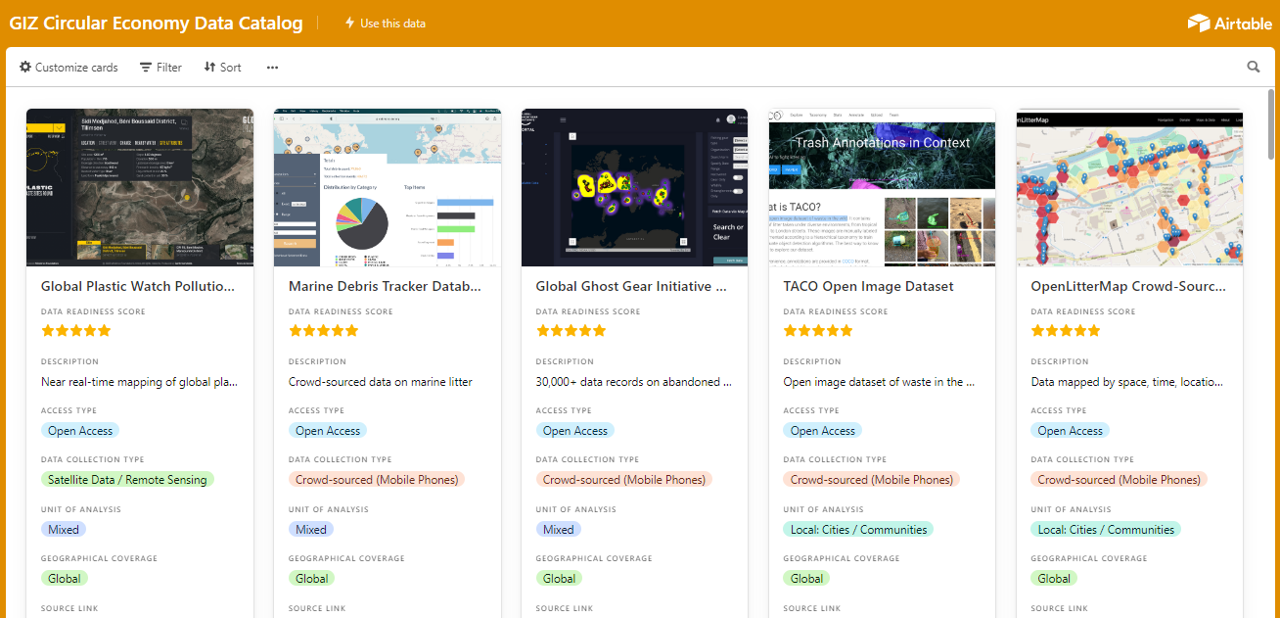1280x618 pixels.
Task: Open the Sort options
Action: (x=222, y=67)
